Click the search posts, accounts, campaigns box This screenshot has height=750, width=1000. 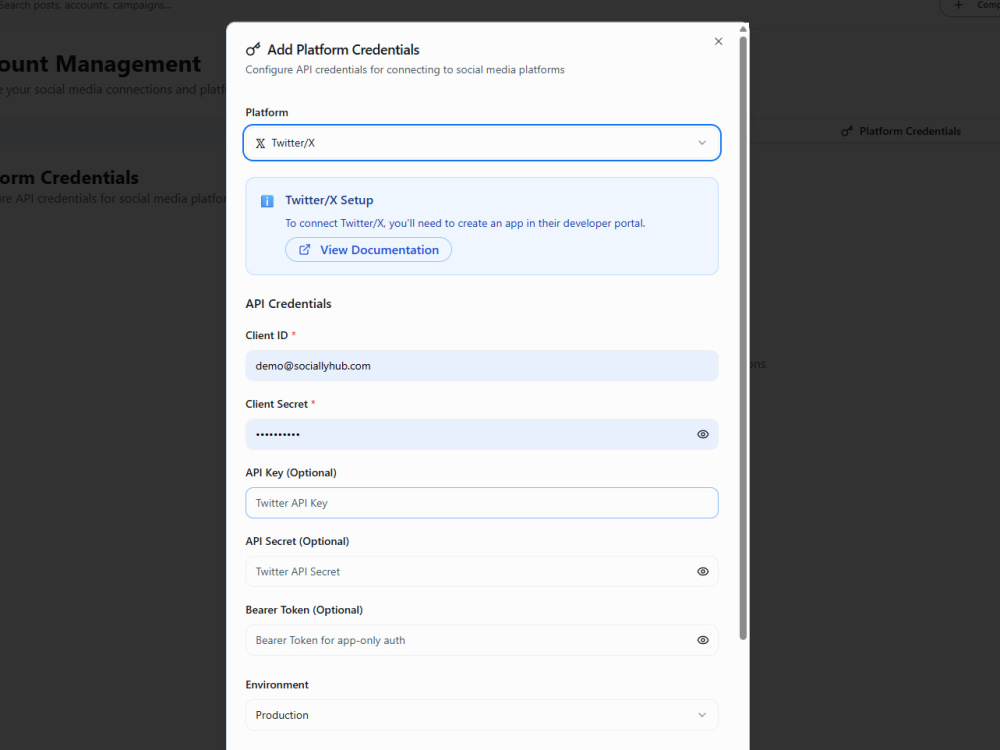coord(86,6)
